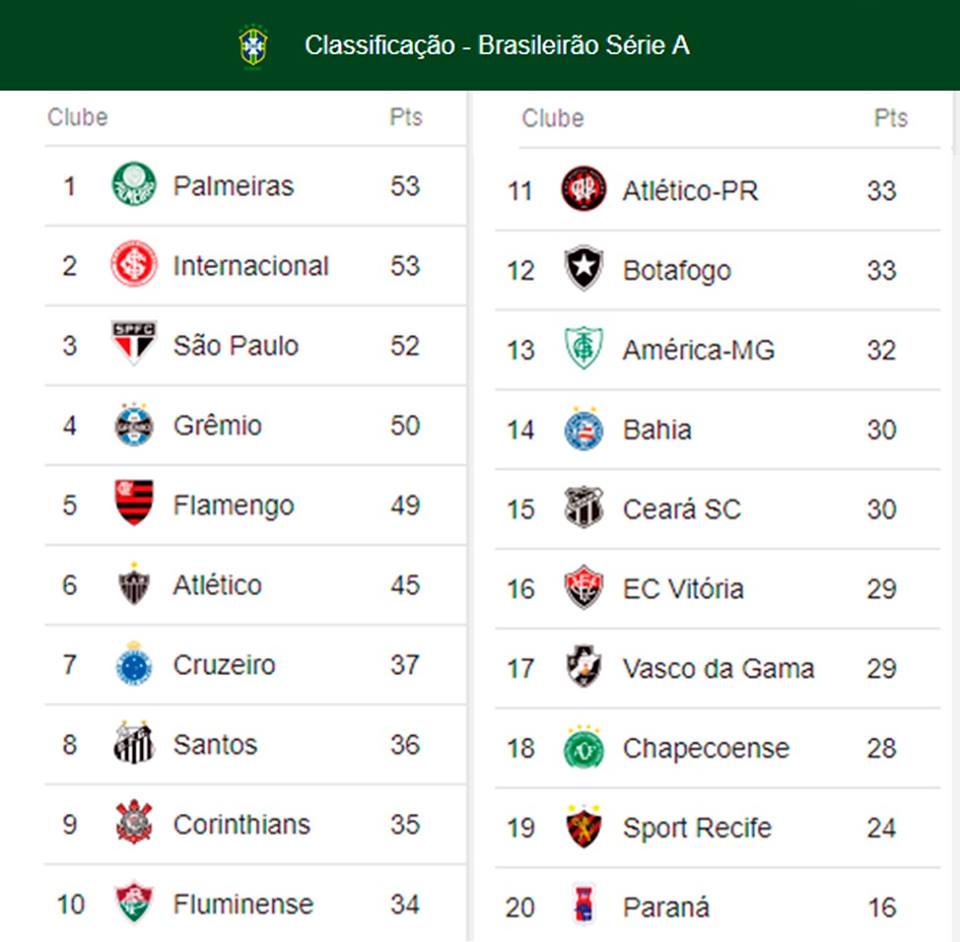Viewport: 960px width, 942px height.
Task: Select the Sport Recife crest icon
Action: click(583, 827)
